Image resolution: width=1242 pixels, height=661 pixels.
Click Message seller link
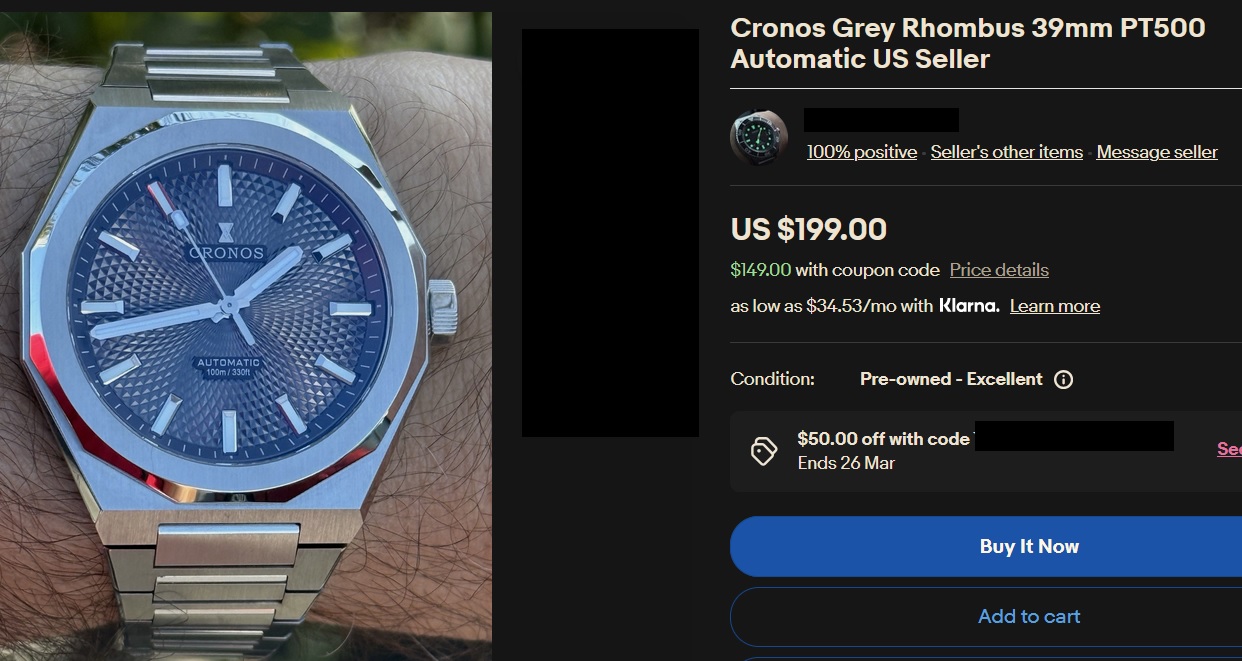pyautogui.click(x=1157, y=152)
